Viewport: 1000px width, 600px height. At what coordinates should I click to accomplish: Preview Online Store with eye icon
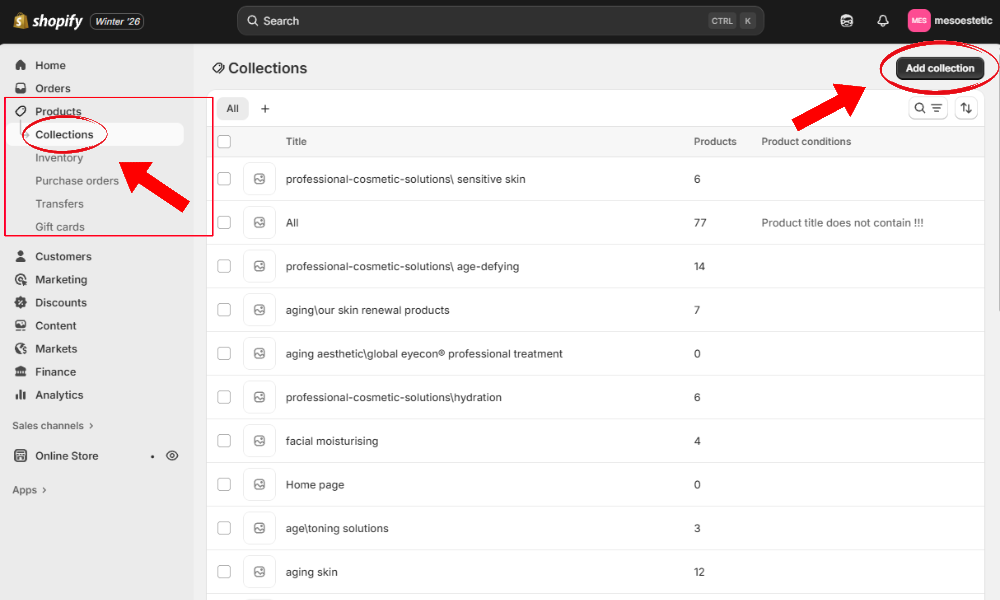click(172, 456)
